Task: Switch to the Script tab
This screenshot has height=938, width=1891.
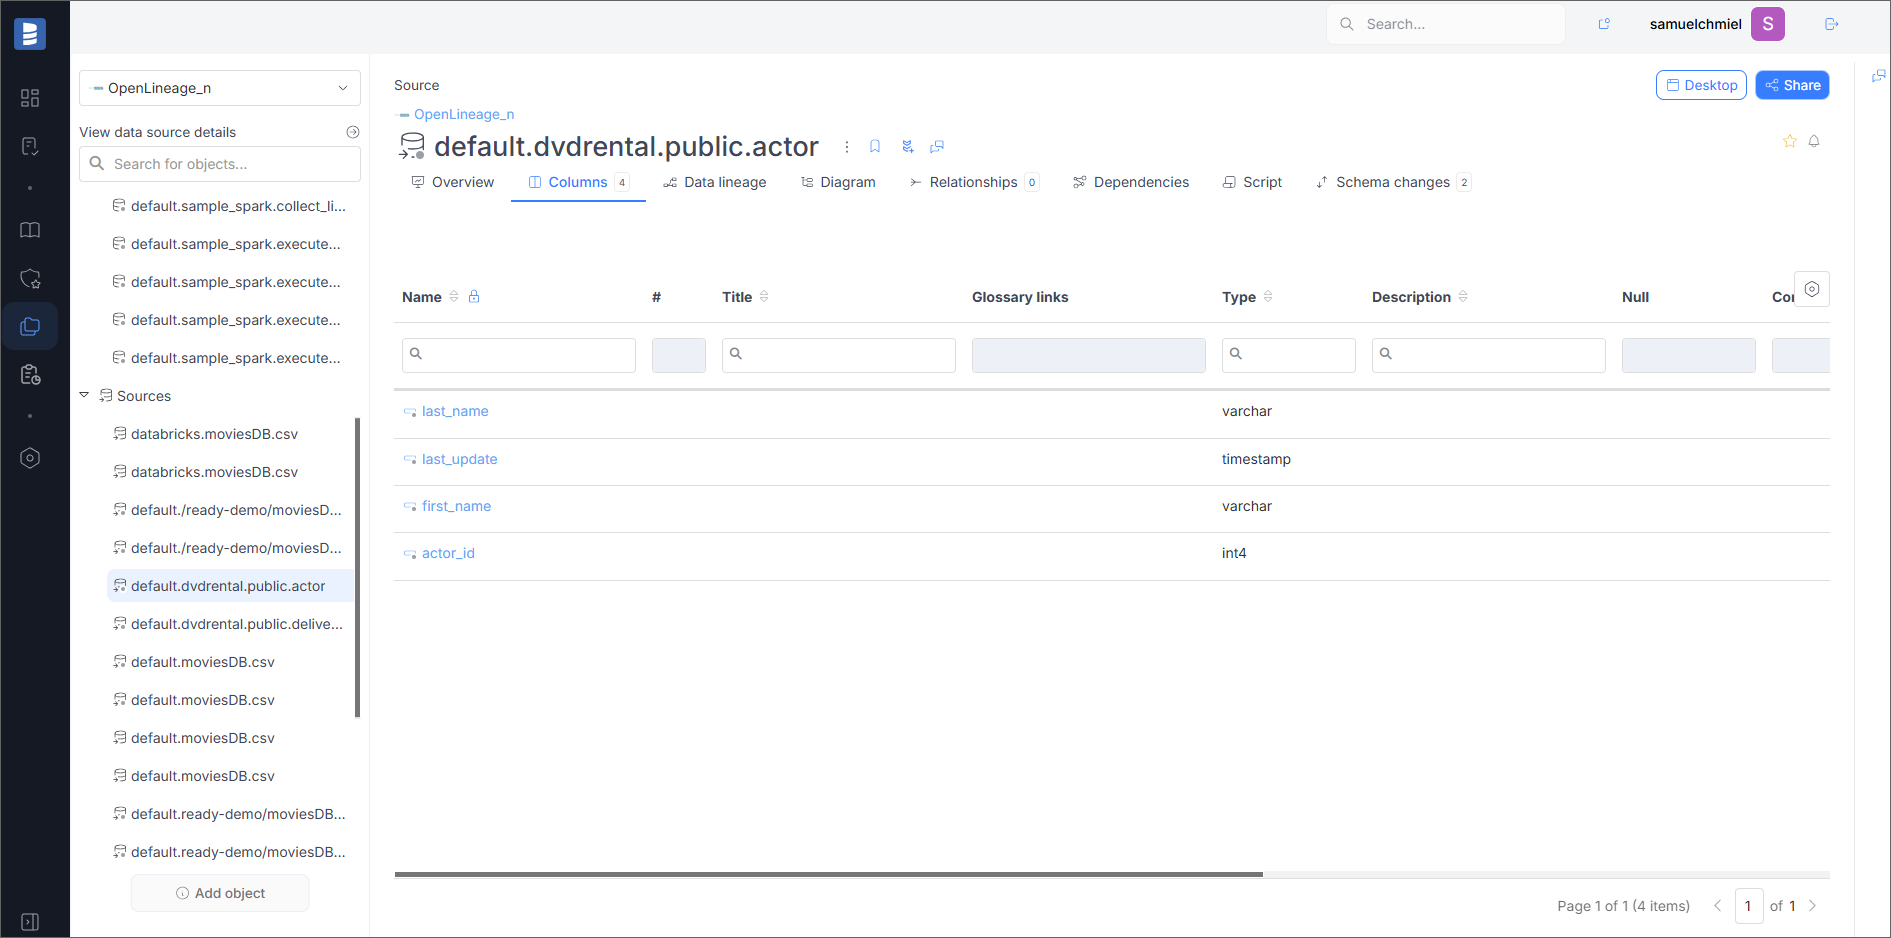Action: (x=1252, y=182)
